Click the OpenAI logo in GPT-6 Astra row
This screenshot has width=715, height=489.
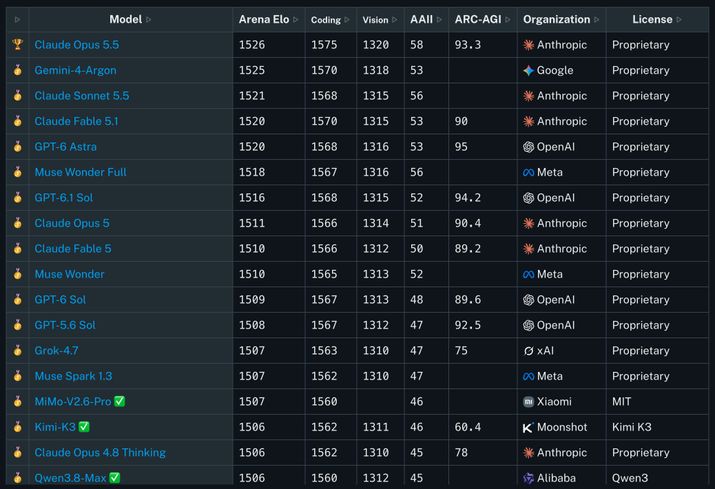[528, 147]
